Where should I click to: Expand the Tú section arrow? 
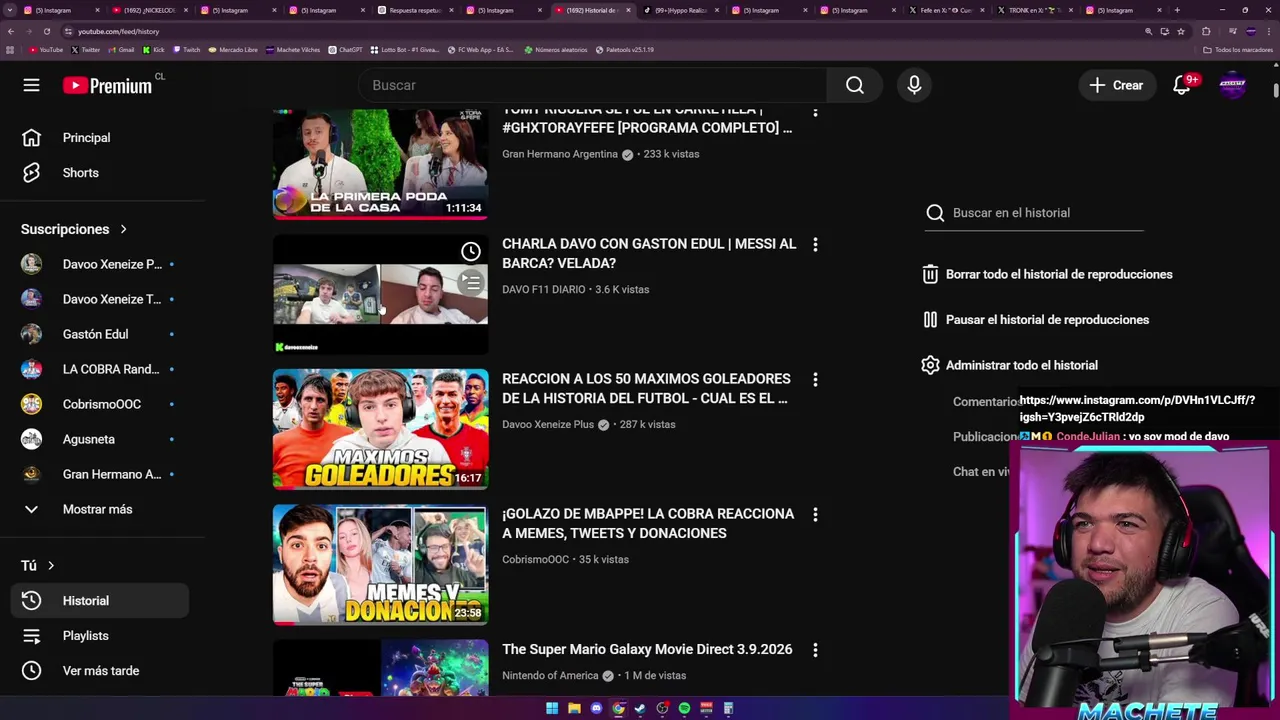51,565
